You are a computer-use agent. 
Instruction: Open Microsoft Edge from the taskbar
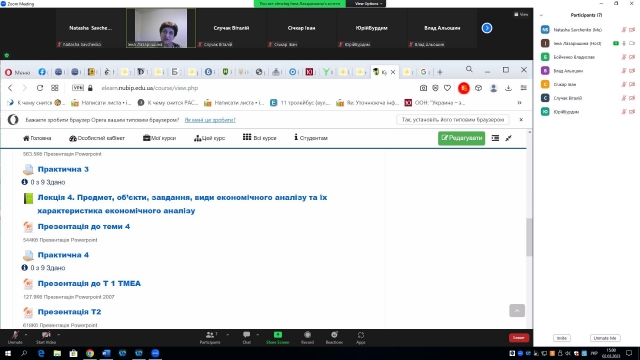pos(41,353)
